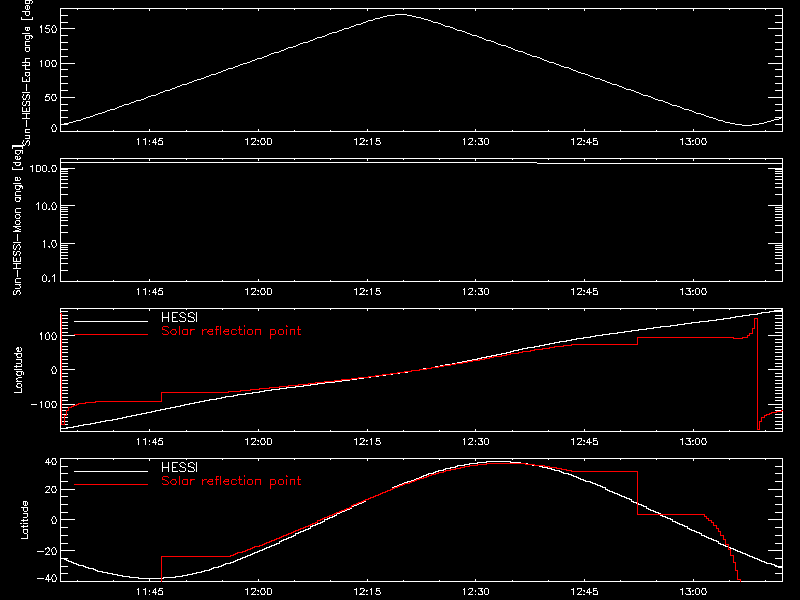Select white HESSI legend line in Latitude panel

pyautogui.click(x=111, y=471)
